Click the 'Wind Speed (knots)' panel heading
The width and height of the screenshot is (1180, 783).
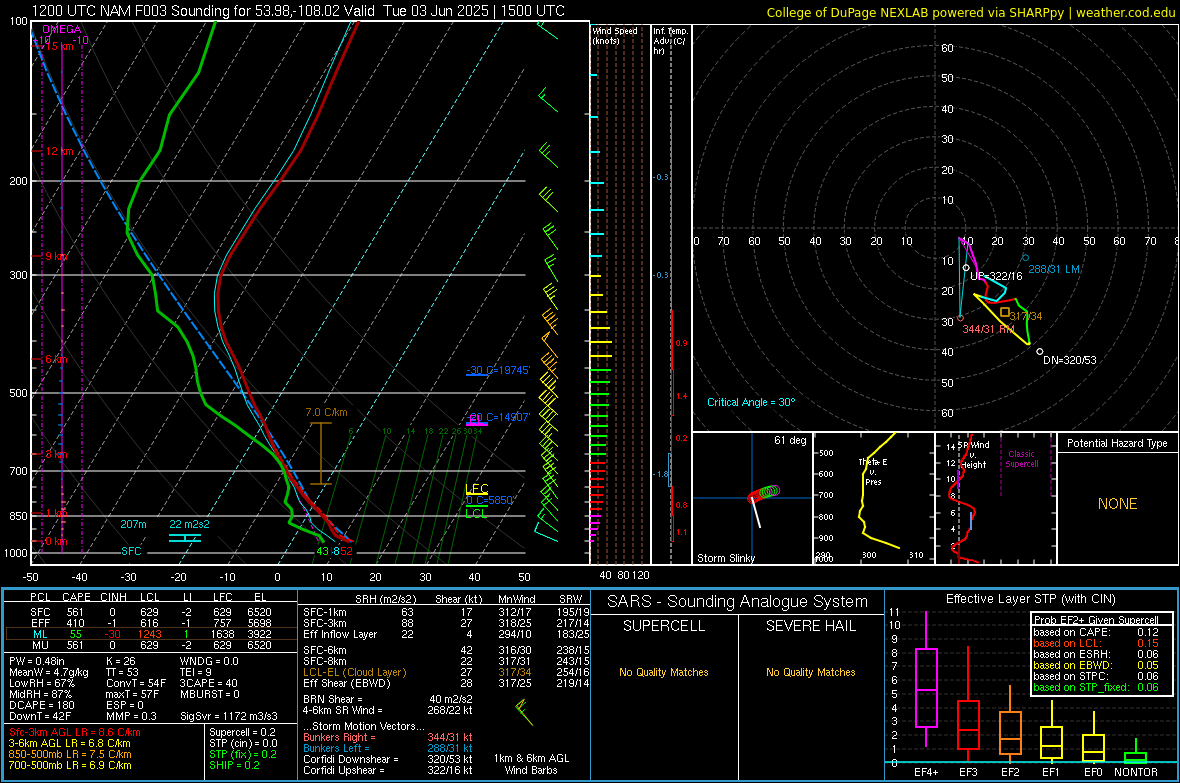click(615, 36)
